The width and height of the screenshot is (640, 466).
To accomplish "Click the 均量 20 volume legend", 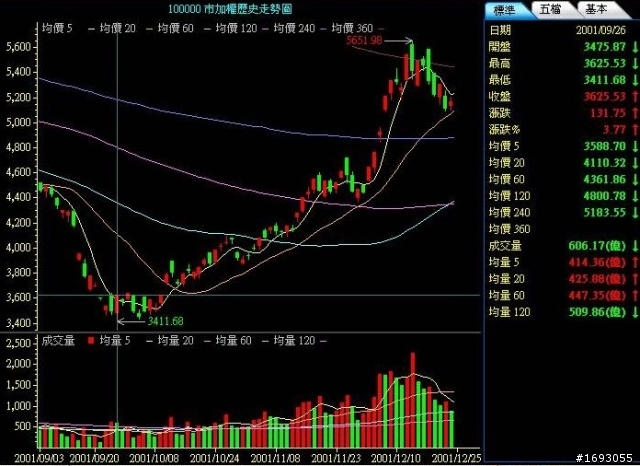I will (176, 341).
